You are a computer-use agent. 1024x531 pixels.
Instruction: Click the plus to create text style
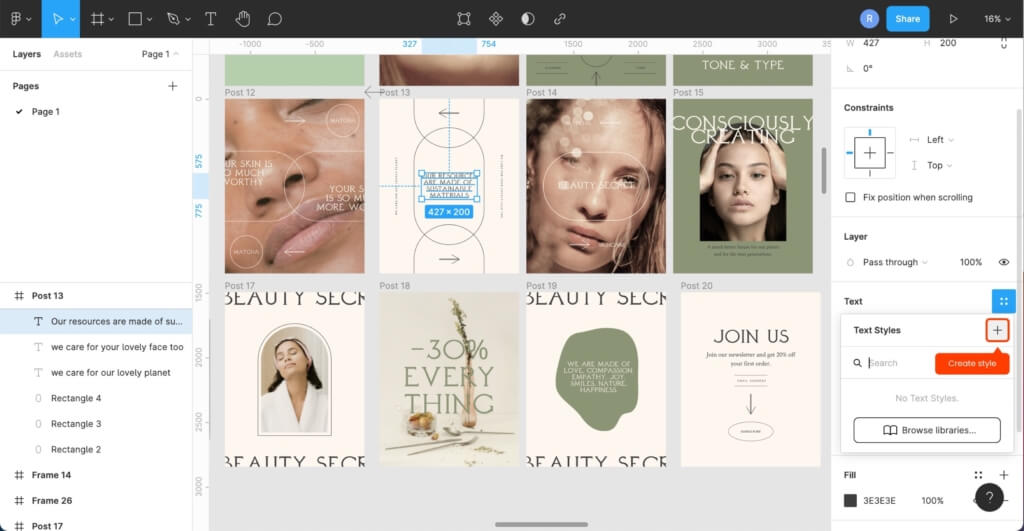coord(997,330)
